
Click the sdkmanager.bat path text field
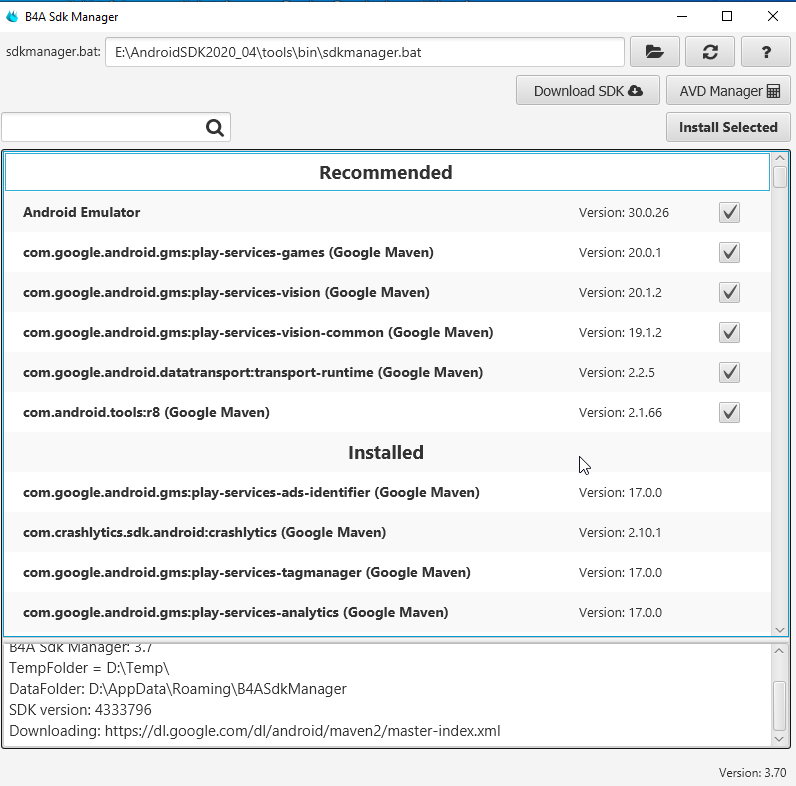coord(364,52)
